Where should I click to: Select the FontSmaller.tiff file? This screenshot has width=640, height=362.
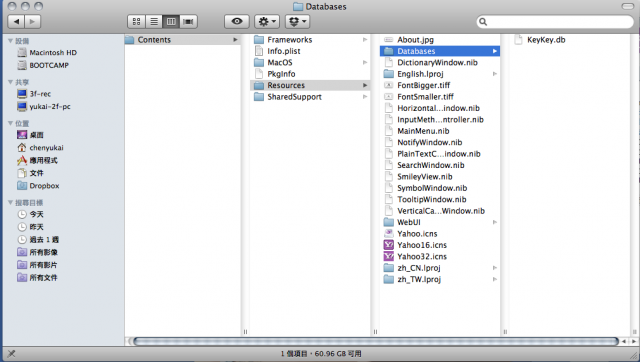pos(440,97)
